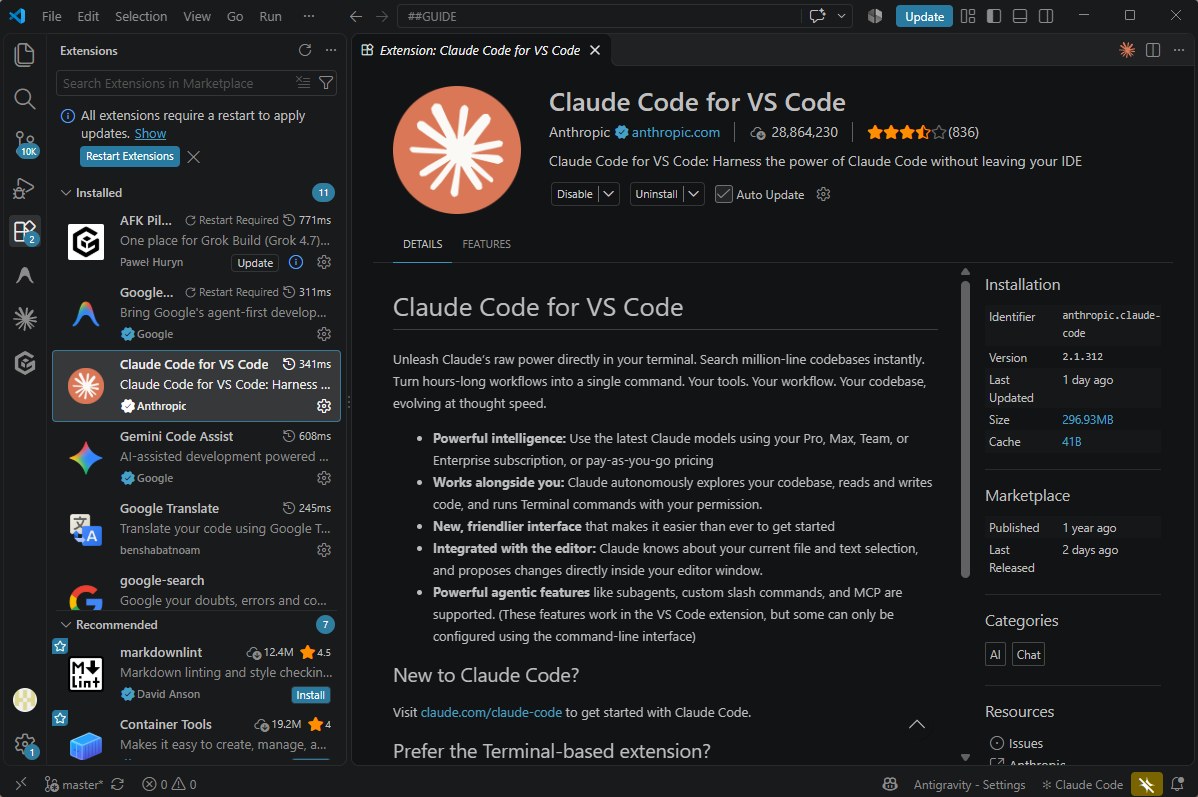Open manage gear for Claude Code list item
The height and width of the screenshot is (797, 1198).
tap(324, 406)
